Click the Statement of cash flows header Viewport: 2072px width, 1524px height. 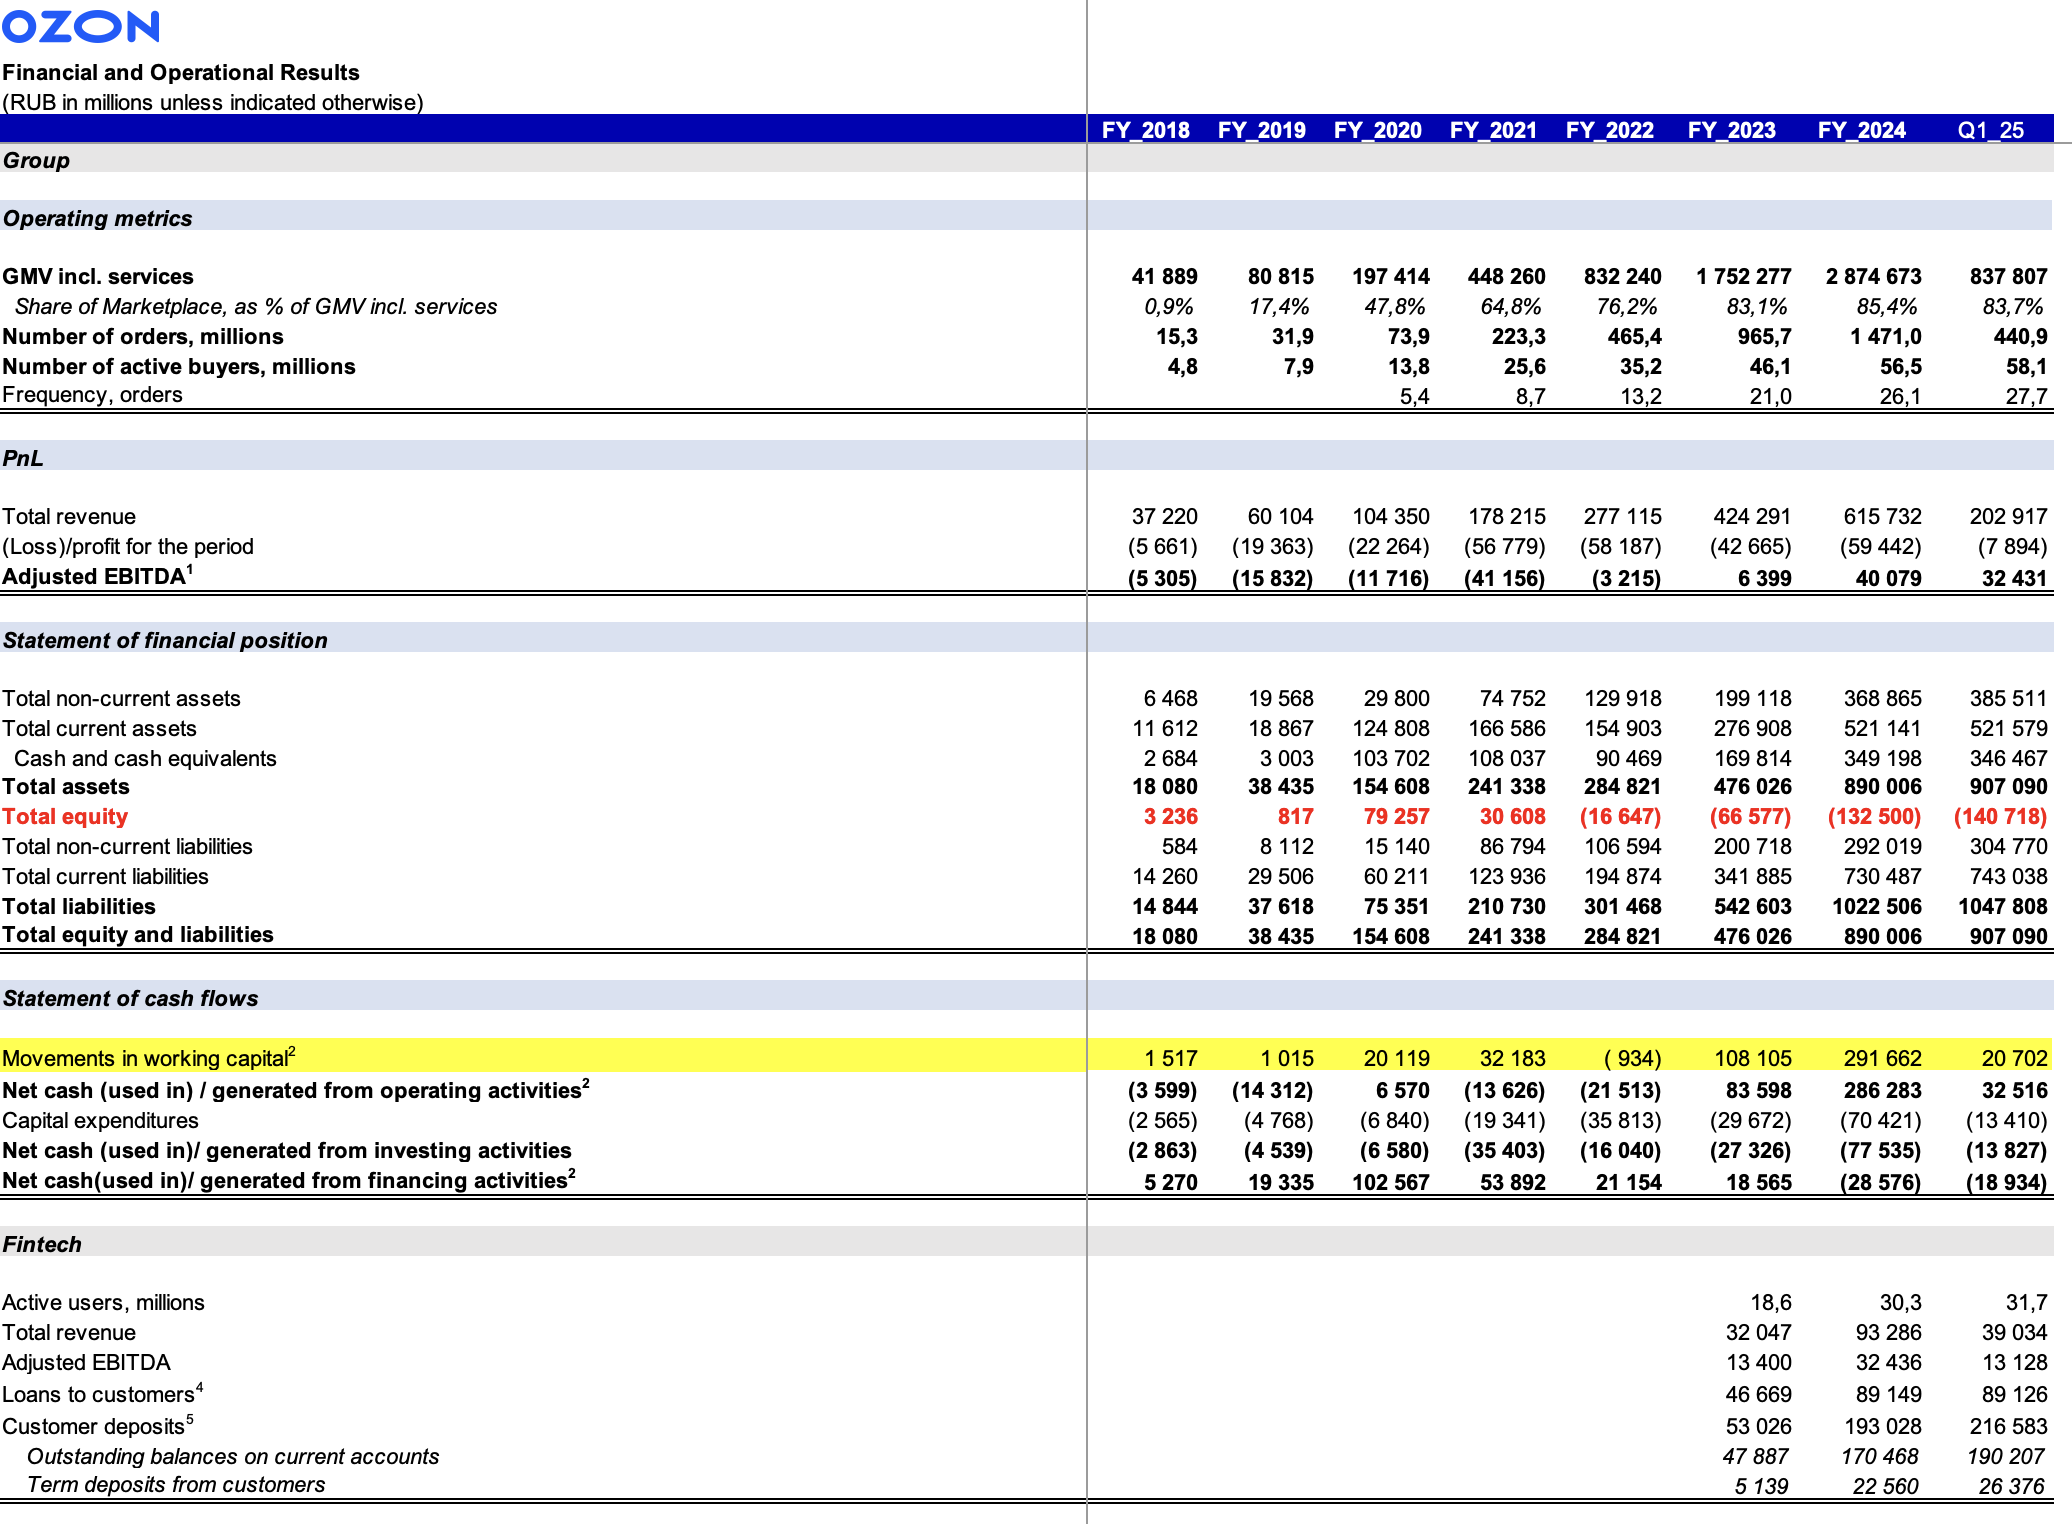(x=130, y=998)
